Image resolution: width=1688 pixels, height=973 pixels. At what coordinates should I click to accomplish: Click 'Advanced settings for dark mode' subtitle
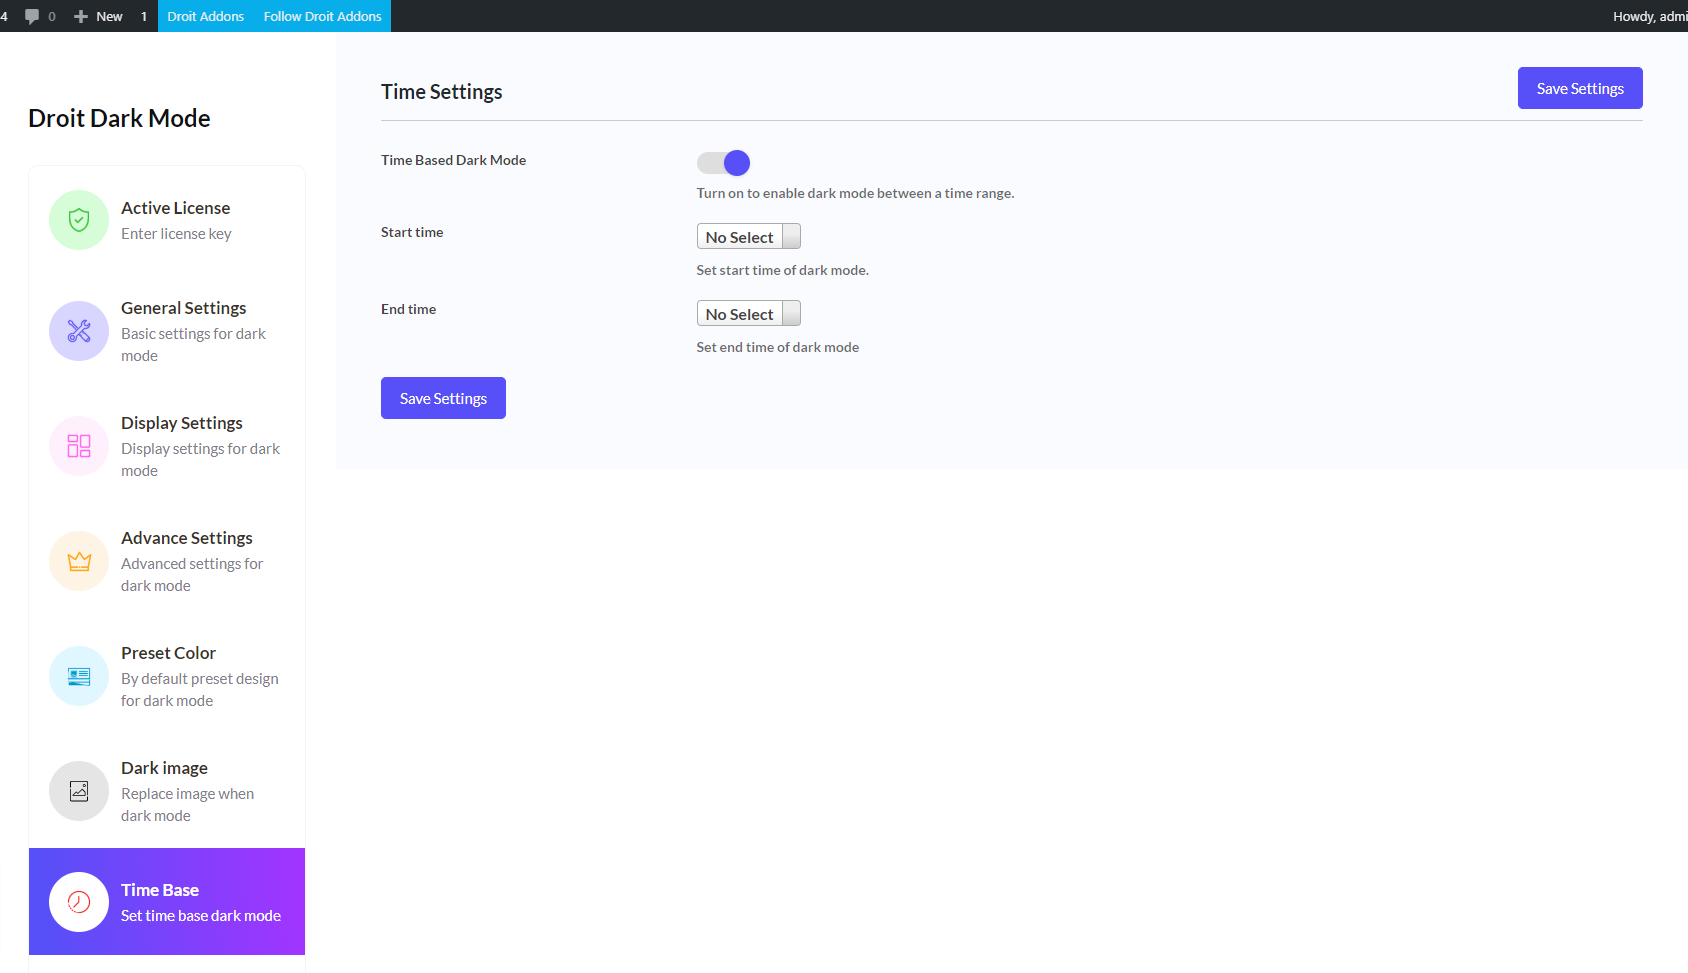tap(192, 575)
